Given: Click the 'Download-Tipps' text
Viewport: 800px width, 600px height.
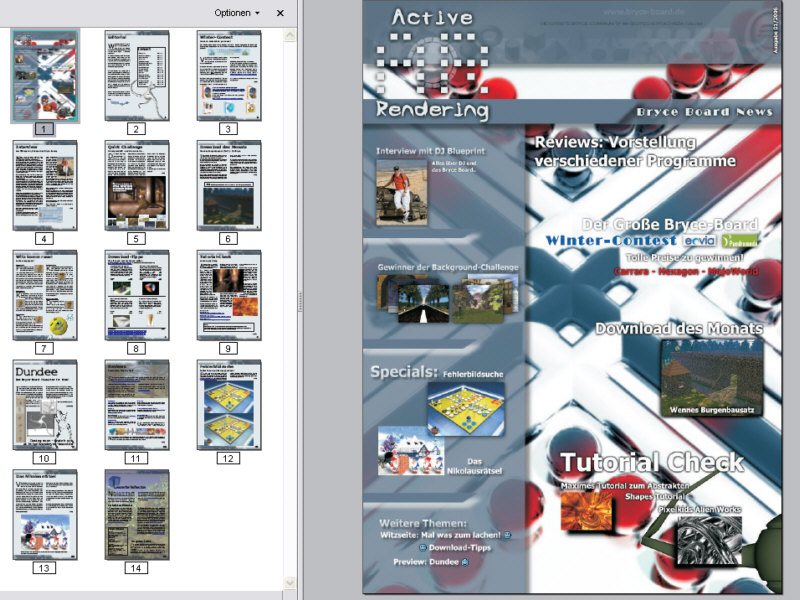Looking at the screenshot, I should click(x=460, y=547).
